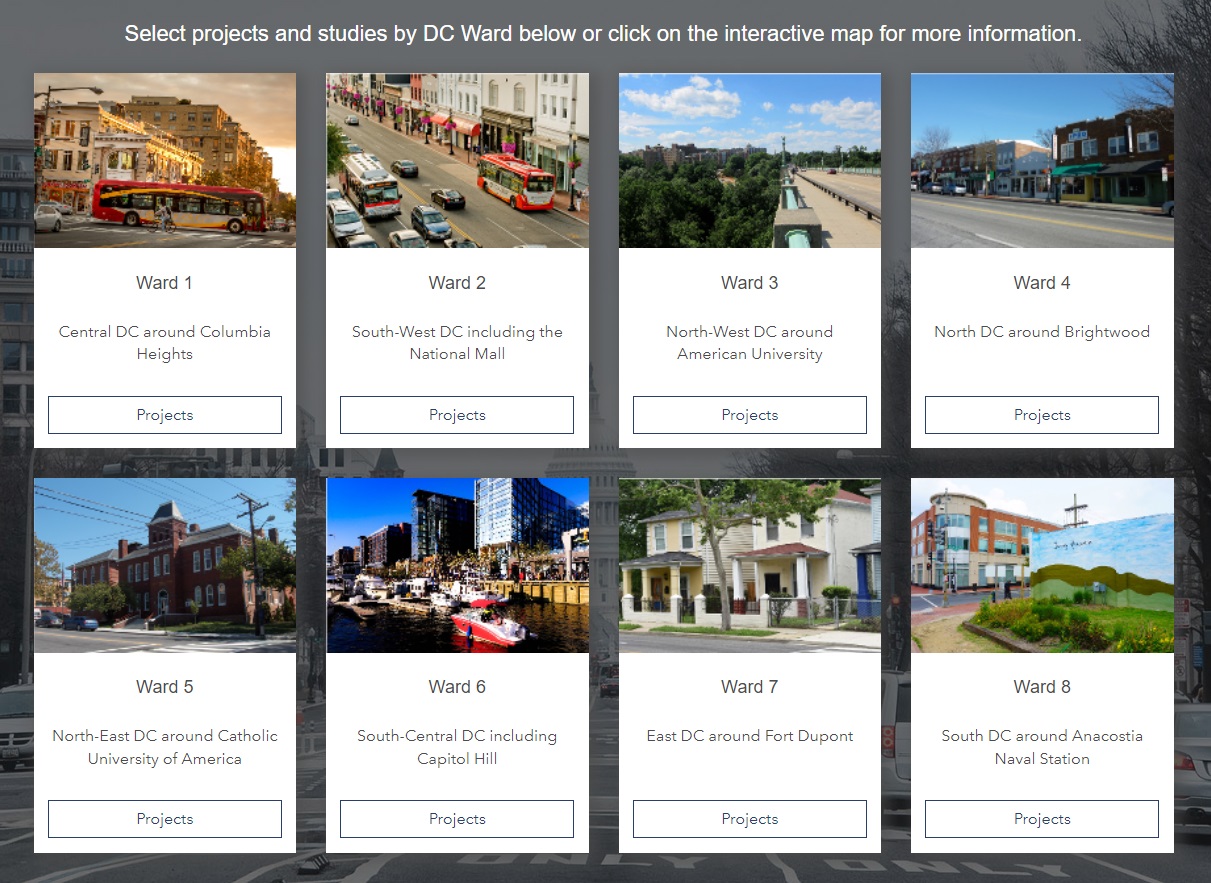
Task: Open the Ward 6 waterfront marina photo
Action: (456, 565)
